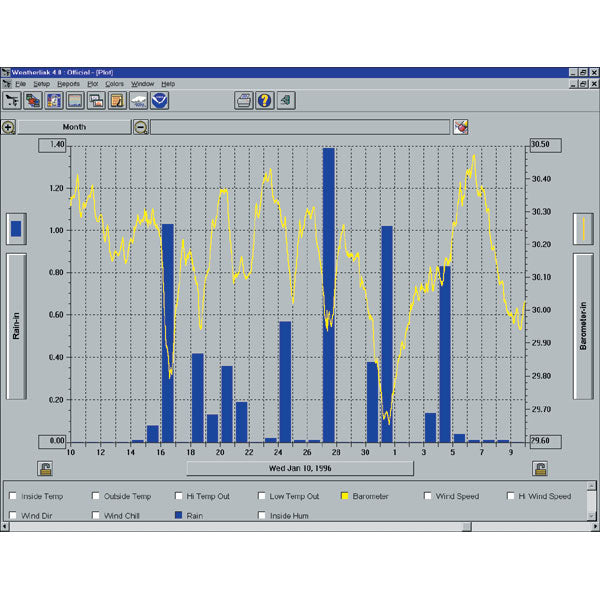The image size is (600, 600).
Task: Click the blue rain color swatch
Action: (17, 229)
